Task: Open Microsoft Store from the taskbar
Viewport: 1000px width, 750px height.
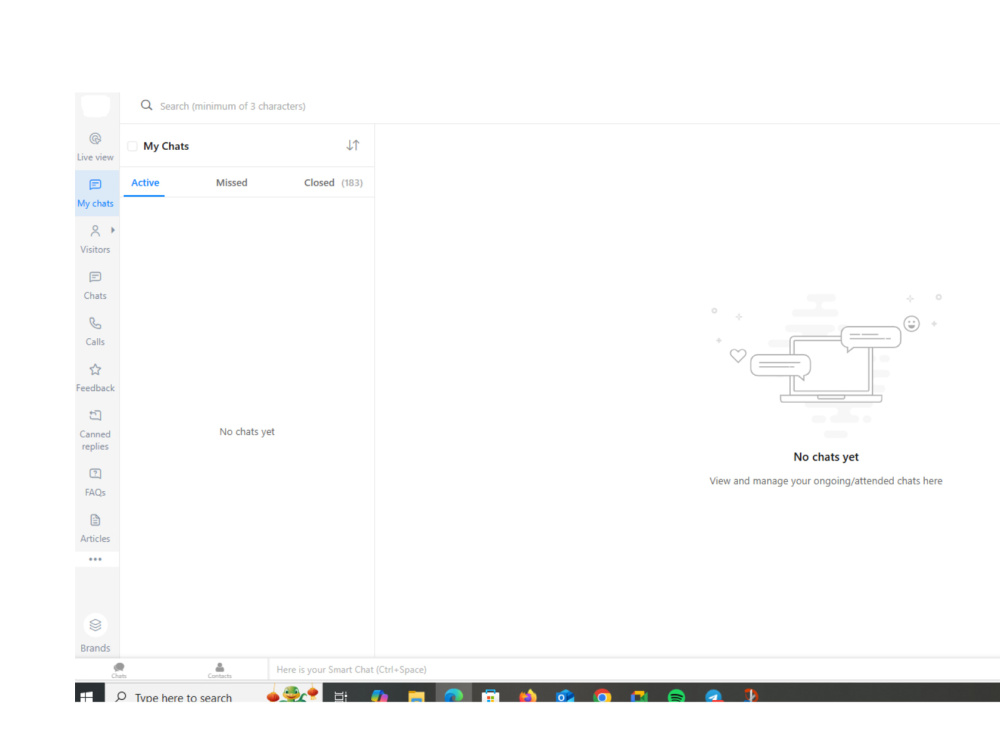Action: pos(490,696)
